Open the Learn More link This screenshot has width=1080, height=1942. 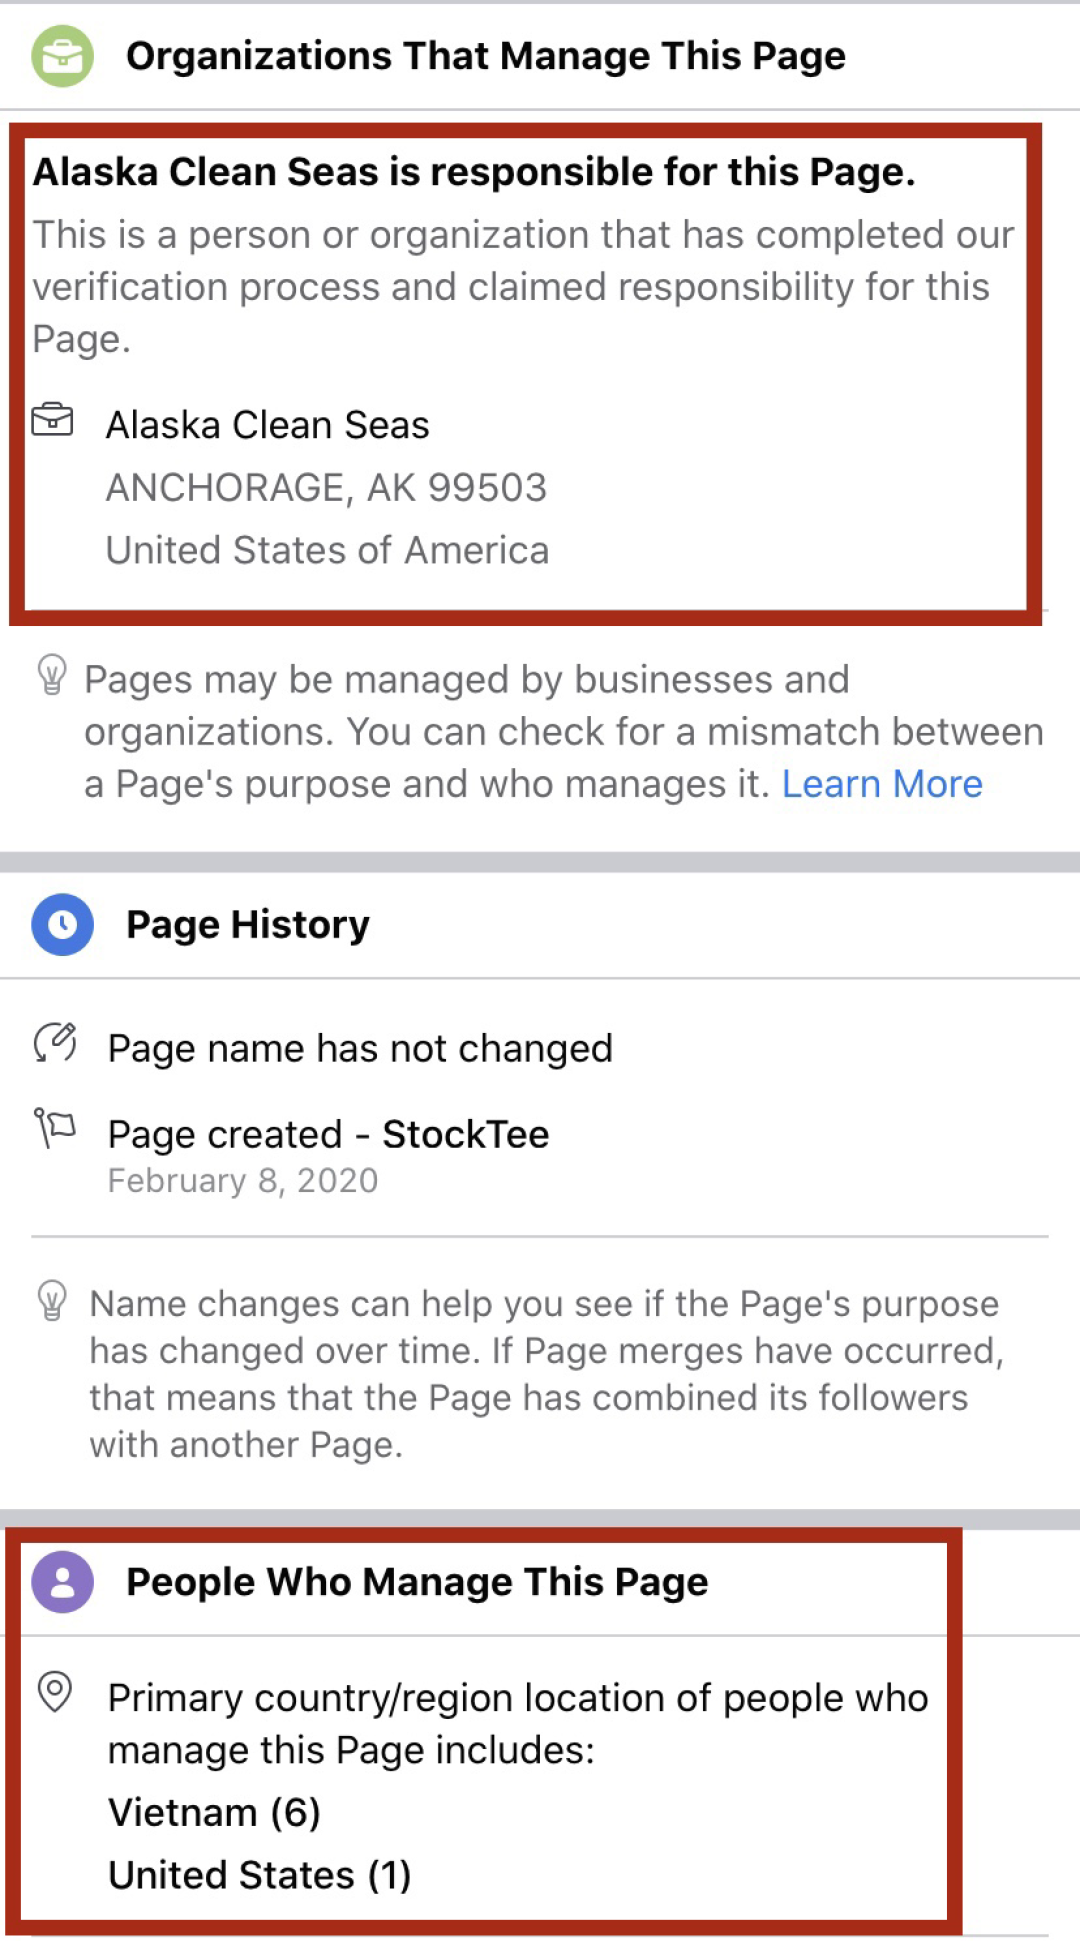tap(882, 784)
